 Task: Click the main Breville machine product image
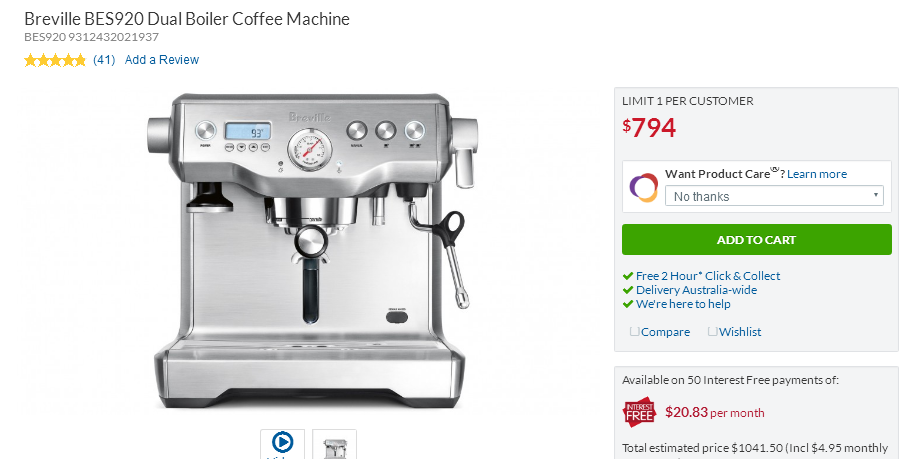312,251
